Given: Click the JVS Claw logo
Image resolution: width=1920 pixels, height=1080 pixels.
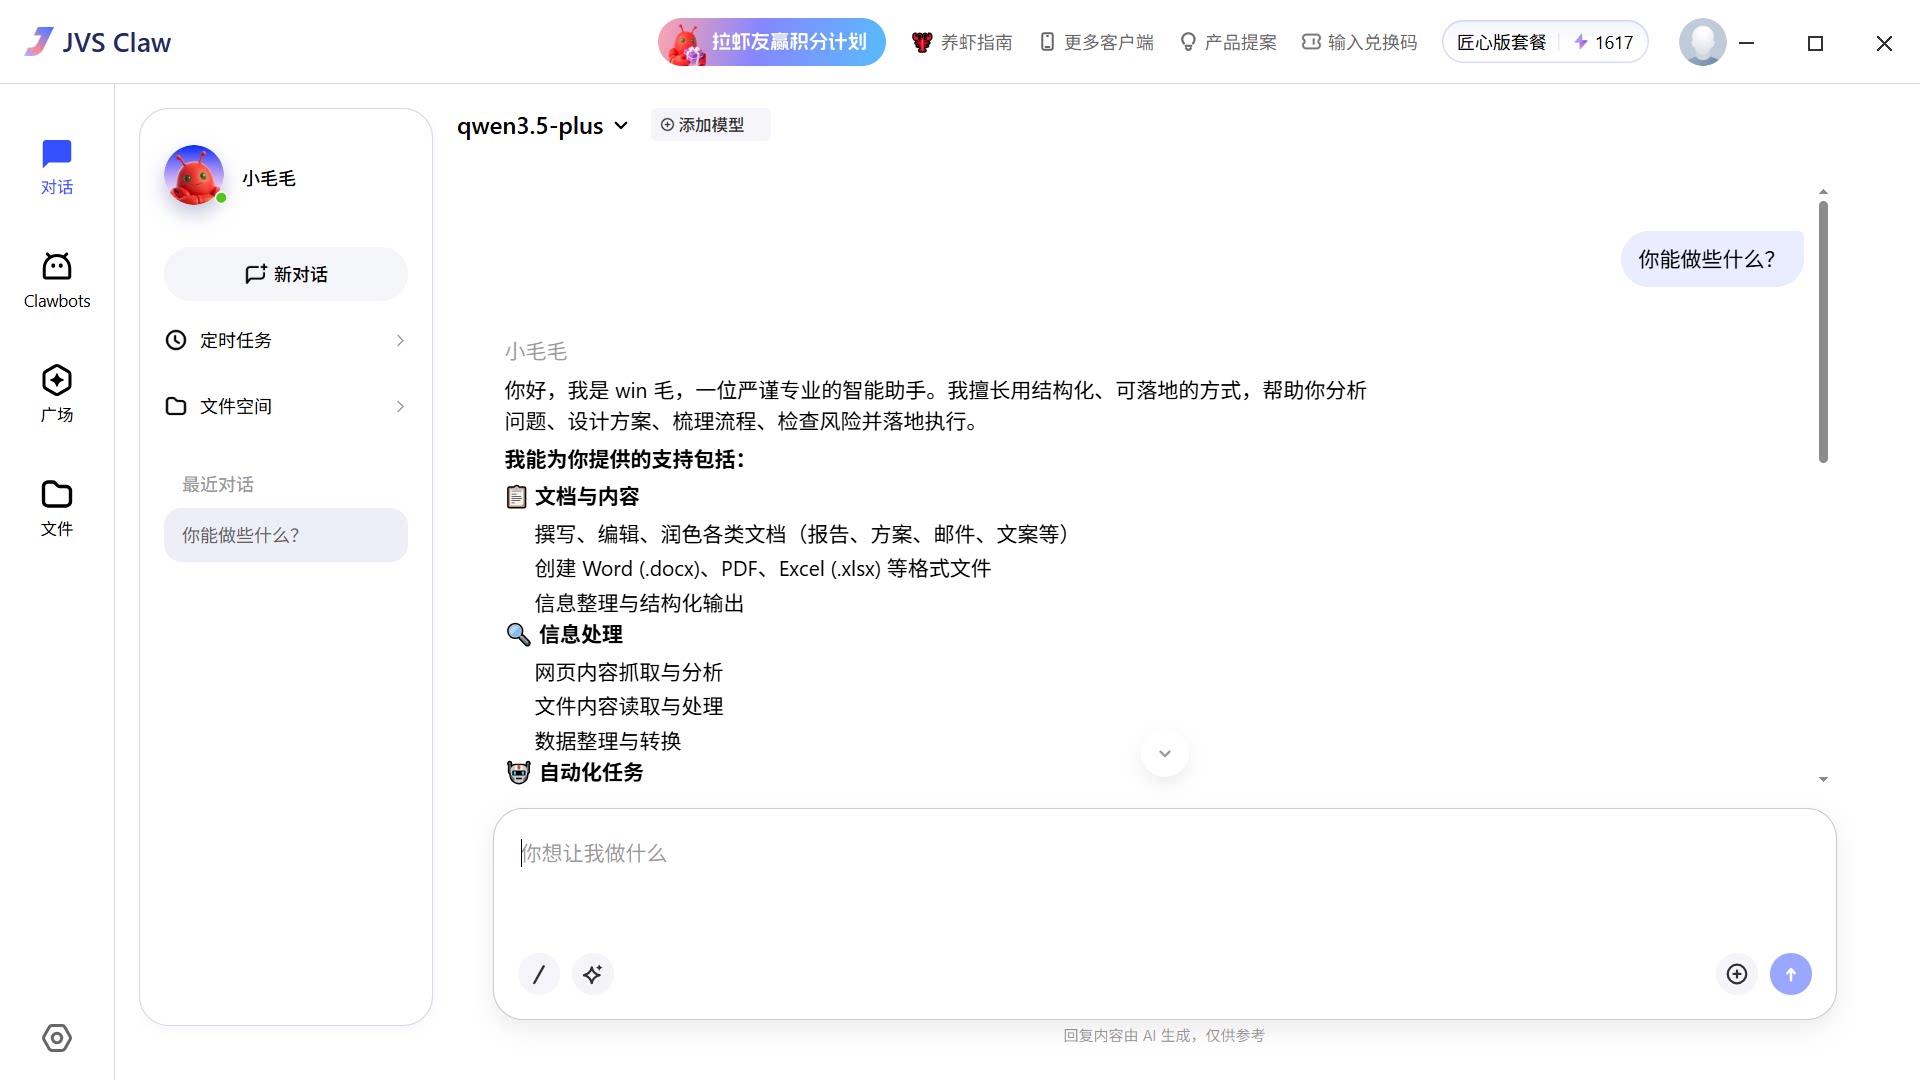Looking at the screenshot, I should pos(98,42).
